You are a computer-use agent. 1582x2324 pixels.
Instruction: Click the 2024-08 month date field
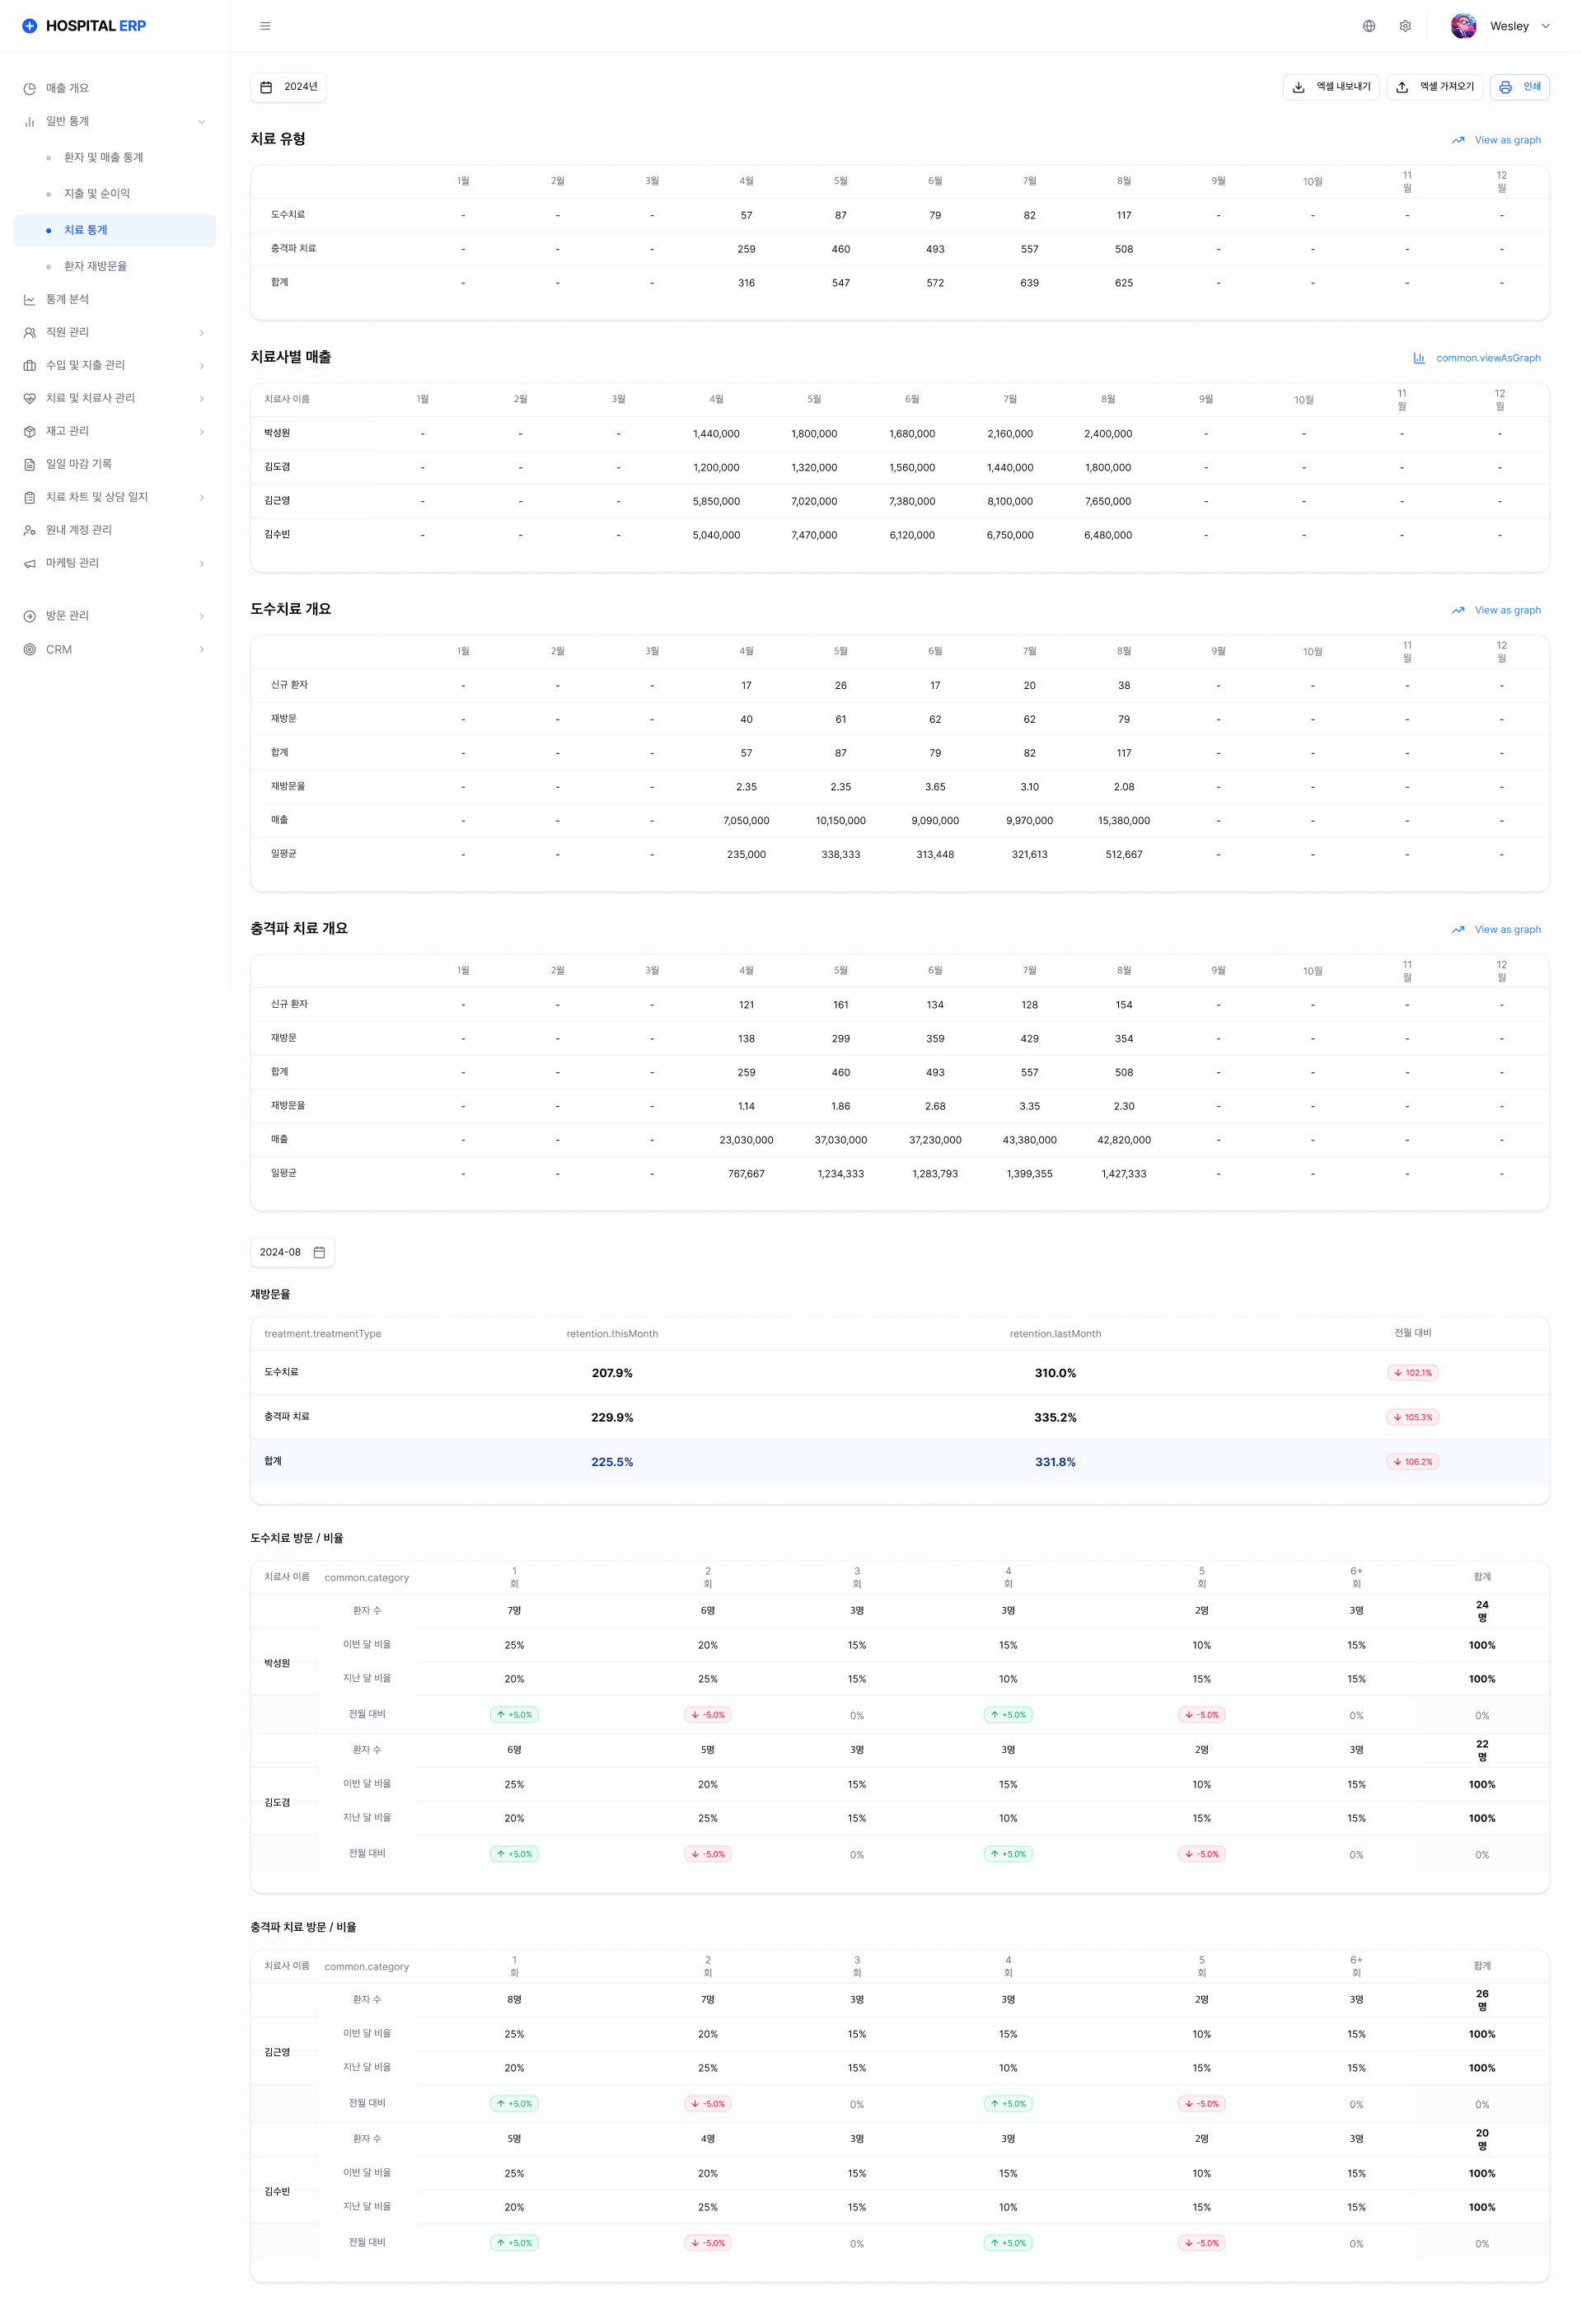click(292, 1252)
